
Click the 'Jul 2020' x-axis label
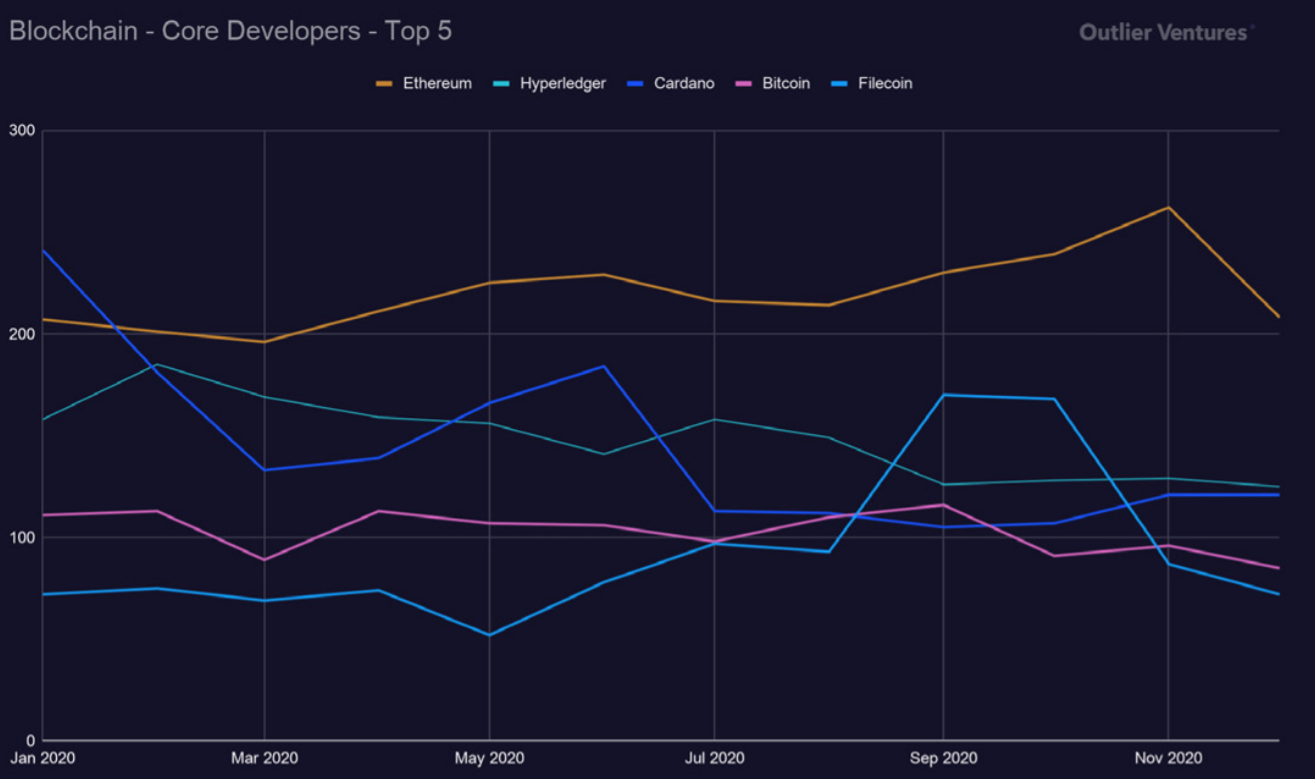pos(714,758)
